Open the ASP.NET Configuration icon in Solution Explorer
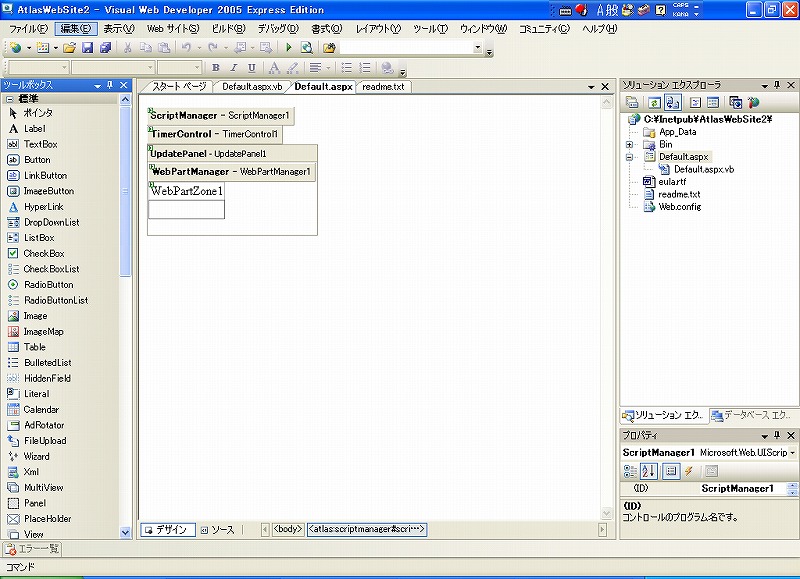 pos(754,103)
